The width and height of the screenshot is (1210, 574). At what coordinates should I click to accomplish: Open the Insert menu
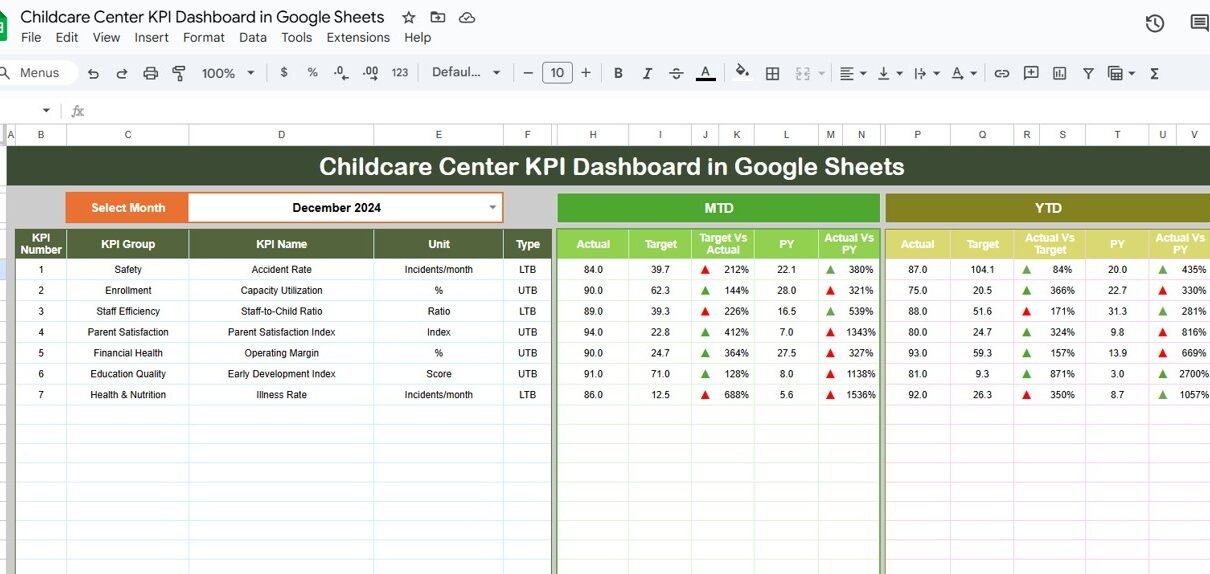tap(151, 38)
